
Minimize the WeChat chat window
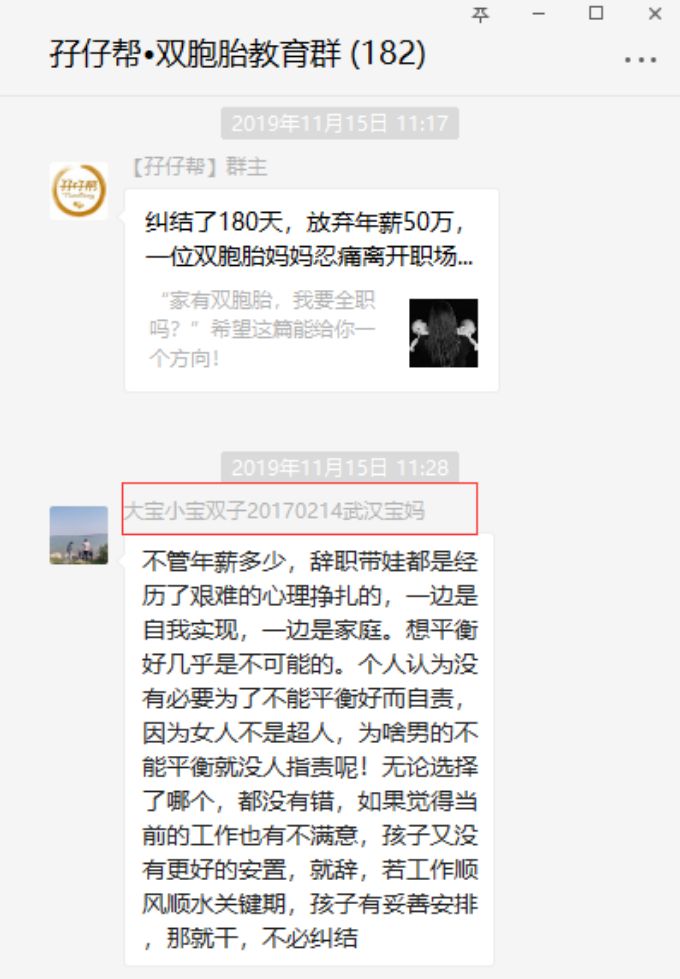coord(538,14)
